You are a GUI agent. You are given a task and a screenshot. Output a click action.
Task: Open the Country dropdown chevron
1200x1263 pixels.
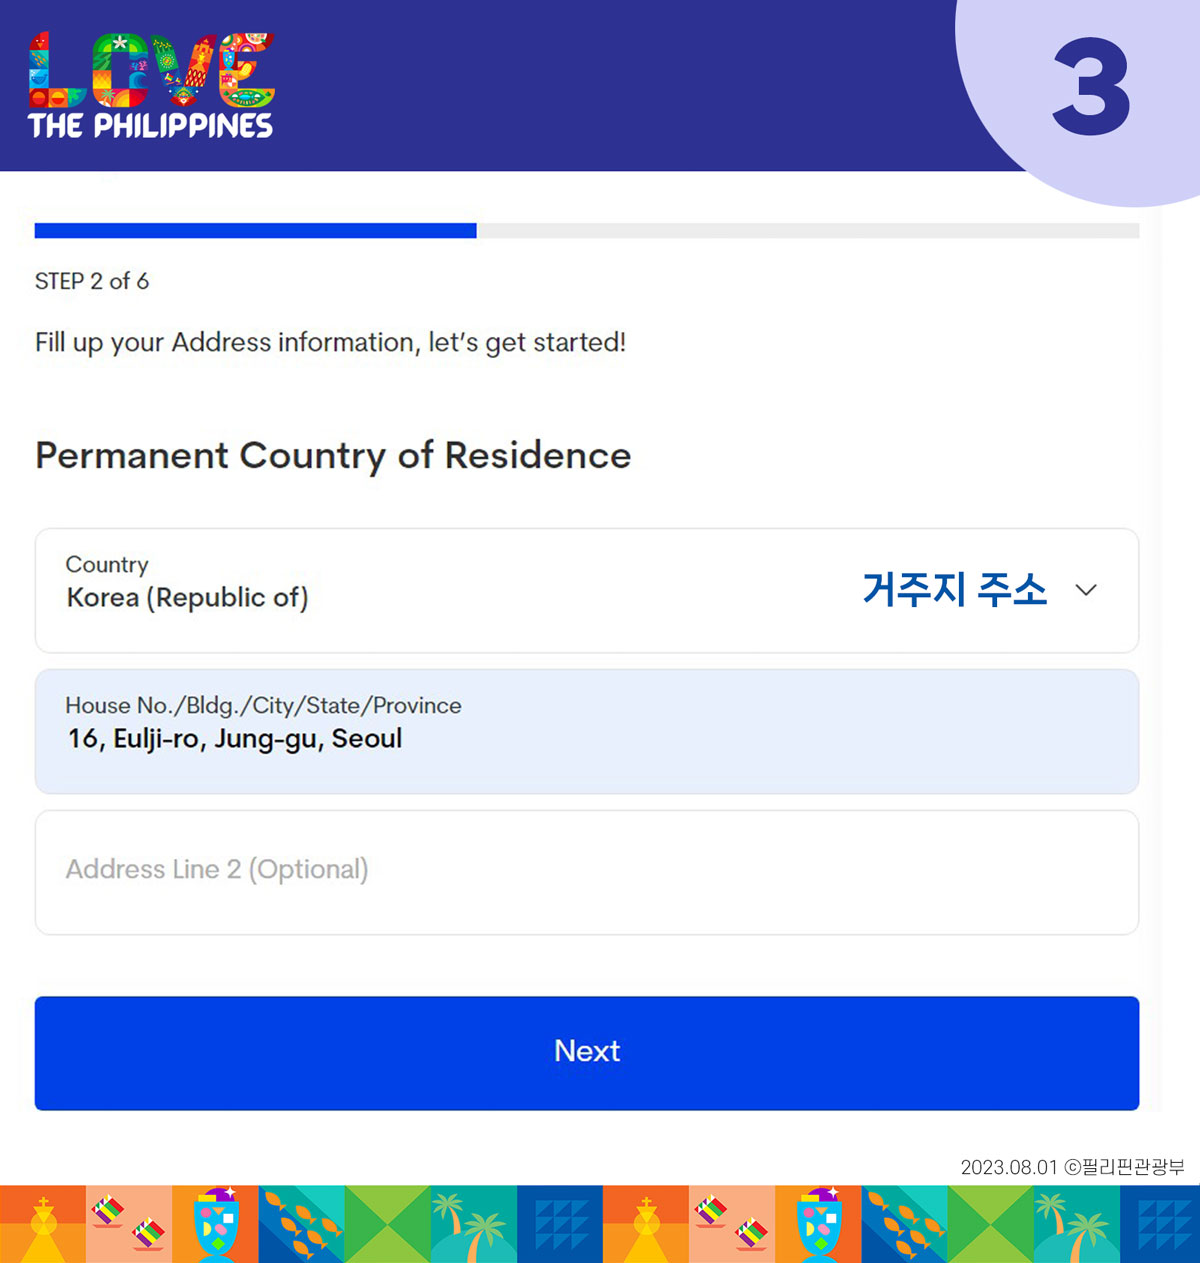pos(1086,590)
